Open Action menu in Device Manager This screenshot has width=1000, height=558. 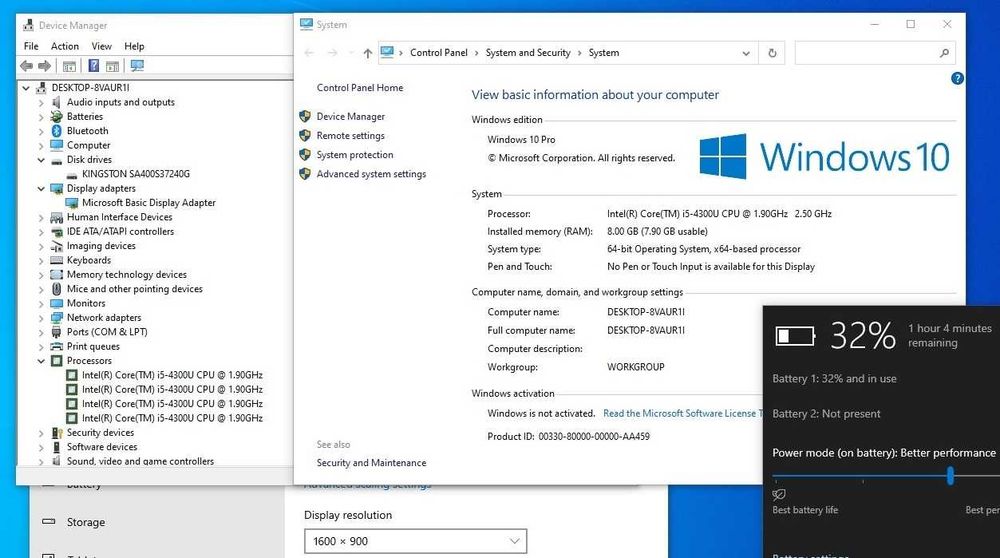pos(65,46)
